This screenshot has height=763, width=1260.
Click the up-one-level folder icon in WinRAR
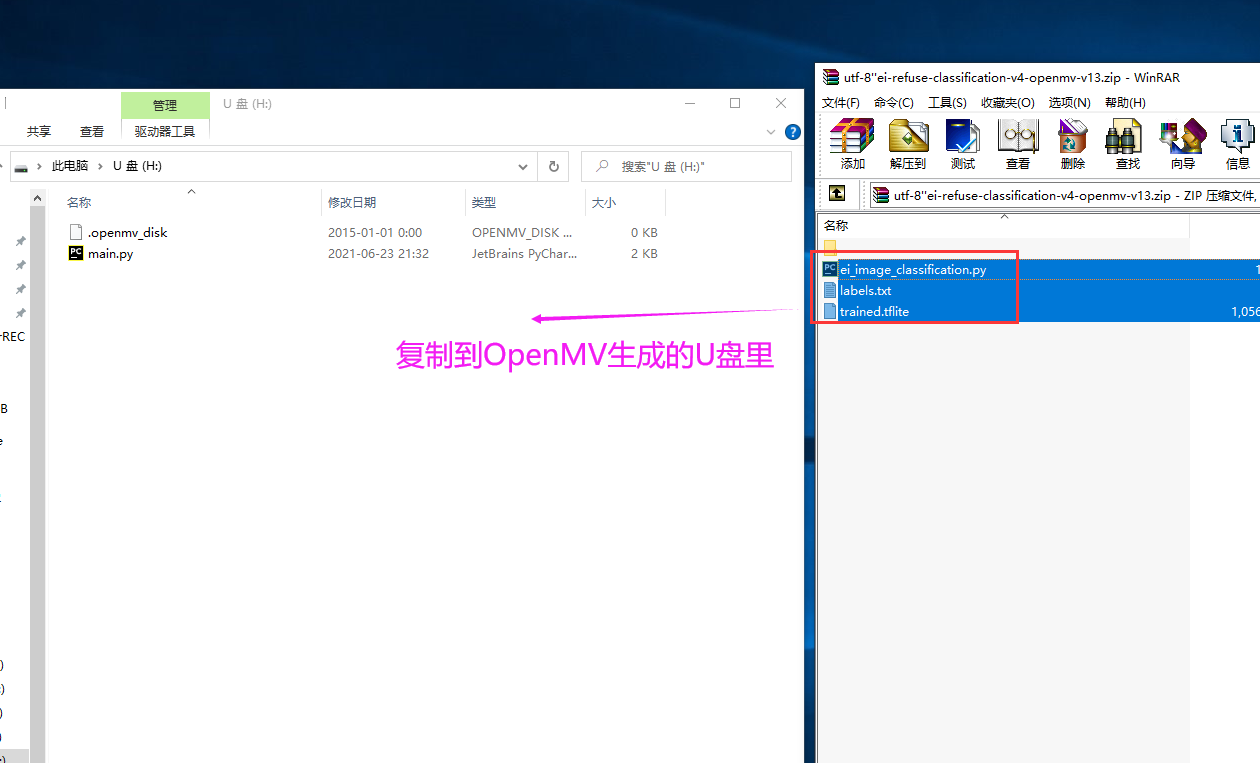(x=841, y=194)
